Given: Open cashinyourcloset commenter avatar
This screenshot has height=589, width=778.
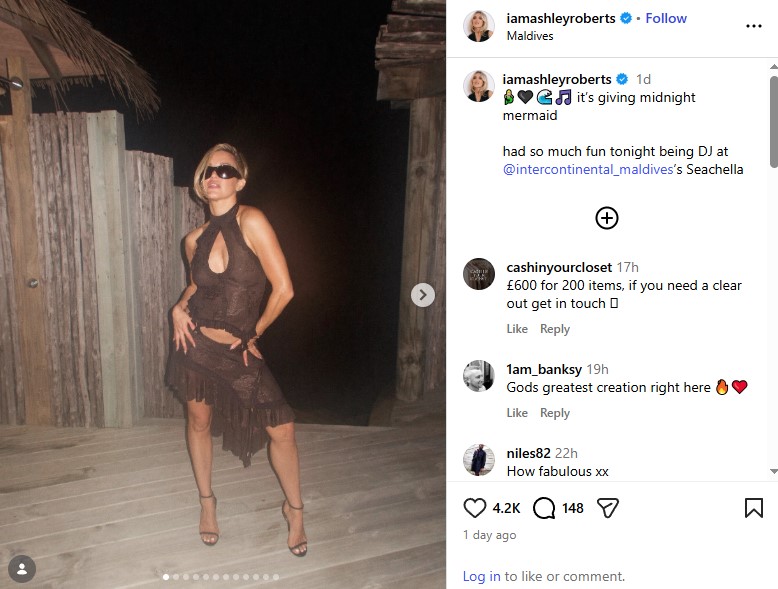Looking at the screenshot, I should click(x=479, y=274).
